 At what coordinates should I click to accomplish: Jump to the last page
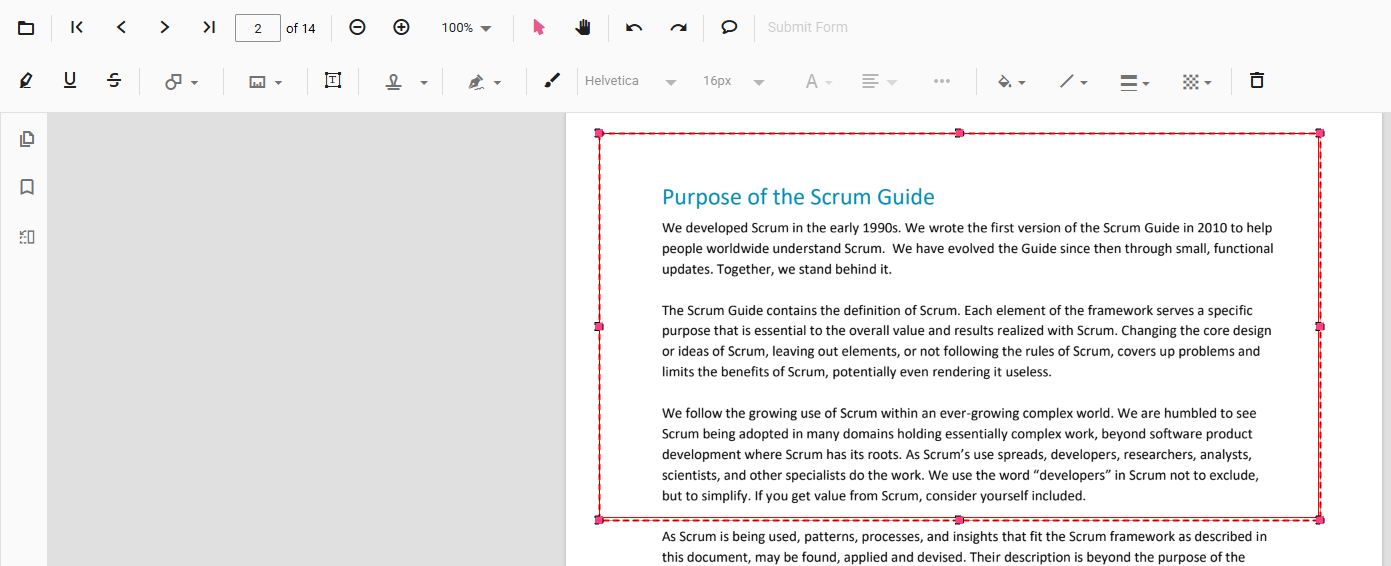209,28
